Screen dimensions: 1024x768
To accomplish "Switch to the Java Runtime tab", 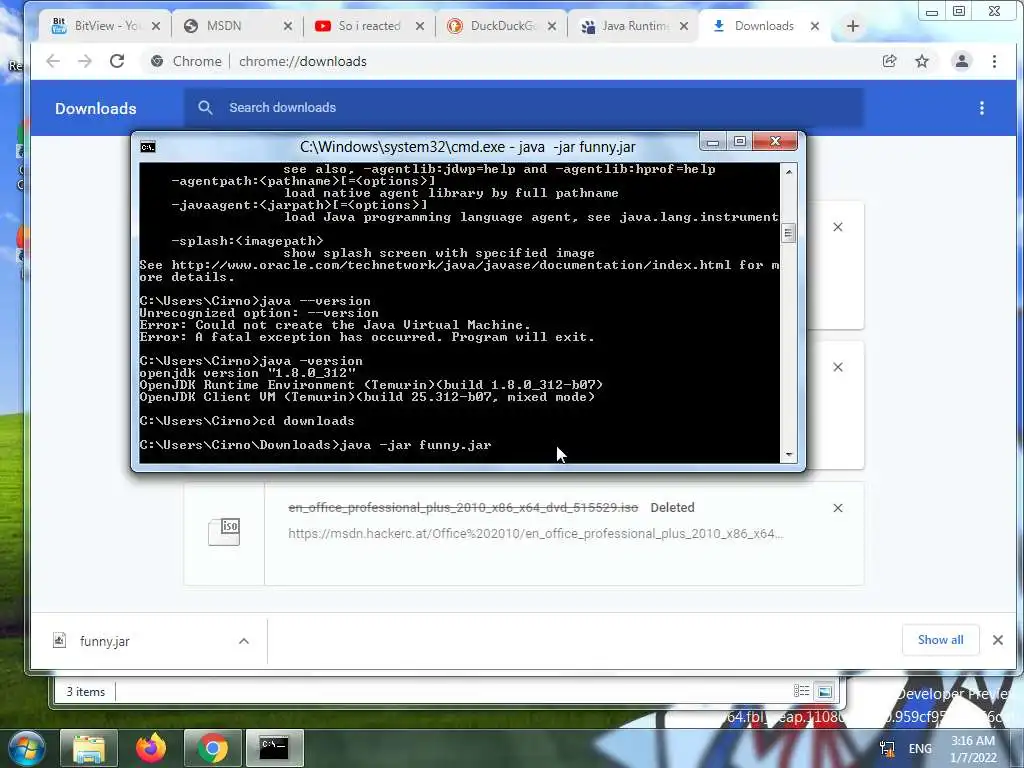I will coord(635,26).
